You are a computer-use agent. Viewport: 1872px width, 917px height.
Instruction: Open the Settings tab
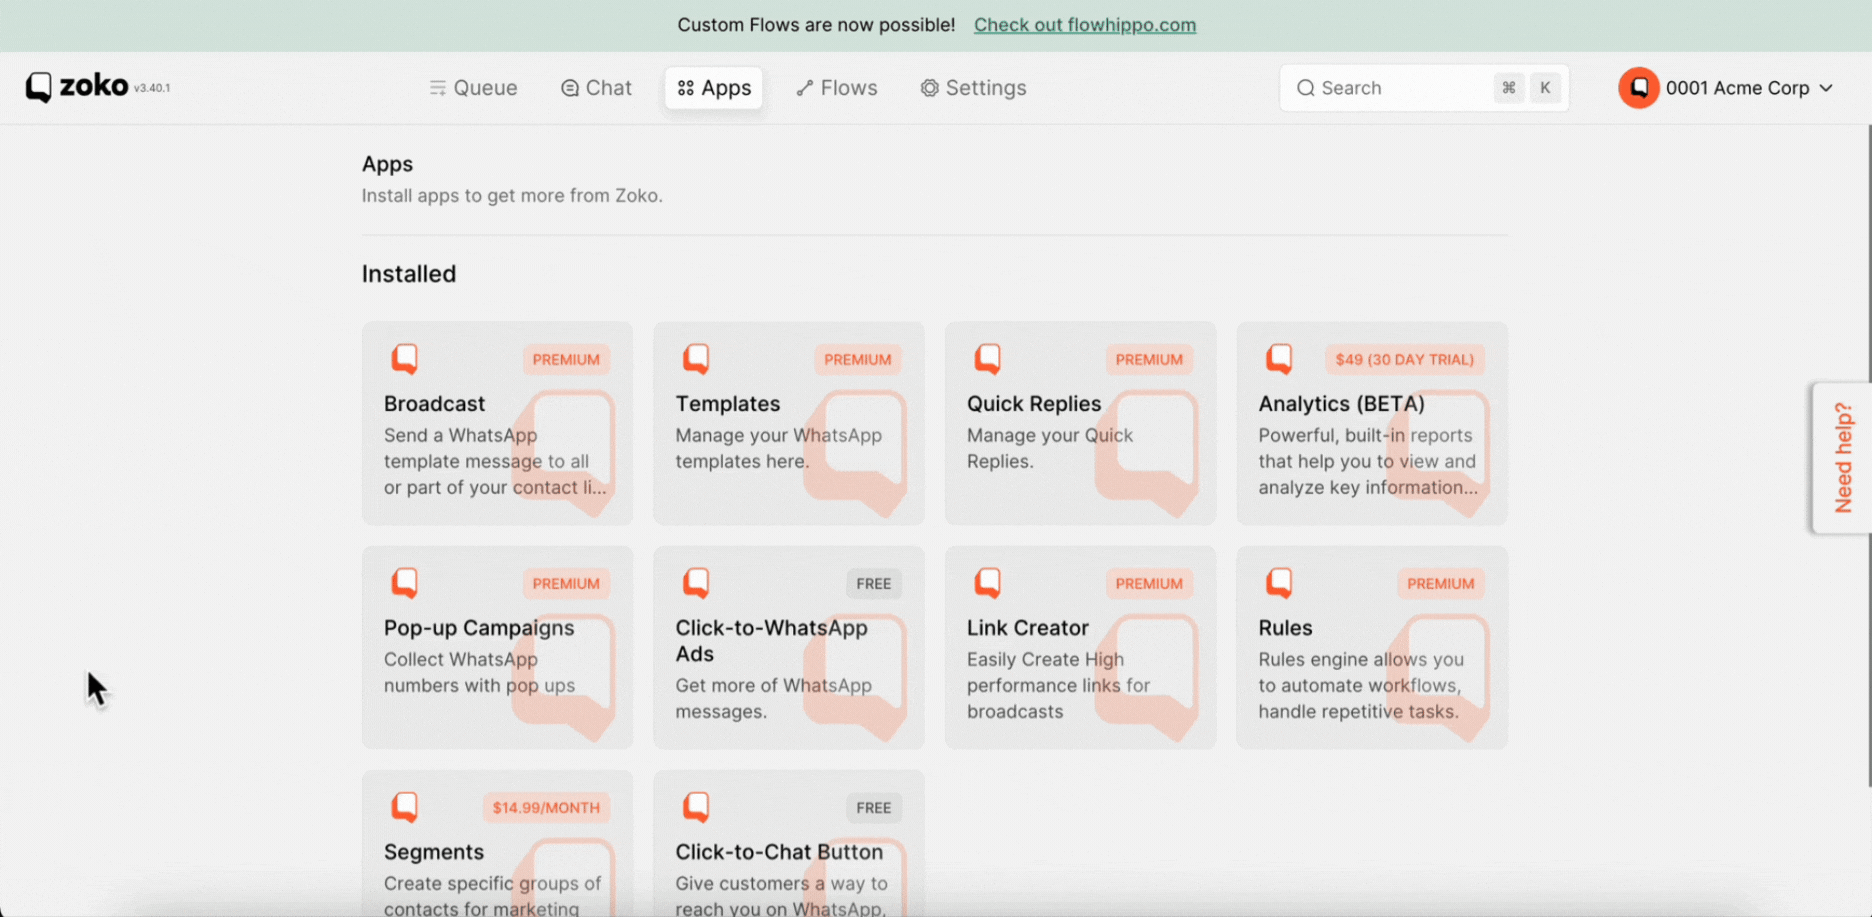[974, 88]
